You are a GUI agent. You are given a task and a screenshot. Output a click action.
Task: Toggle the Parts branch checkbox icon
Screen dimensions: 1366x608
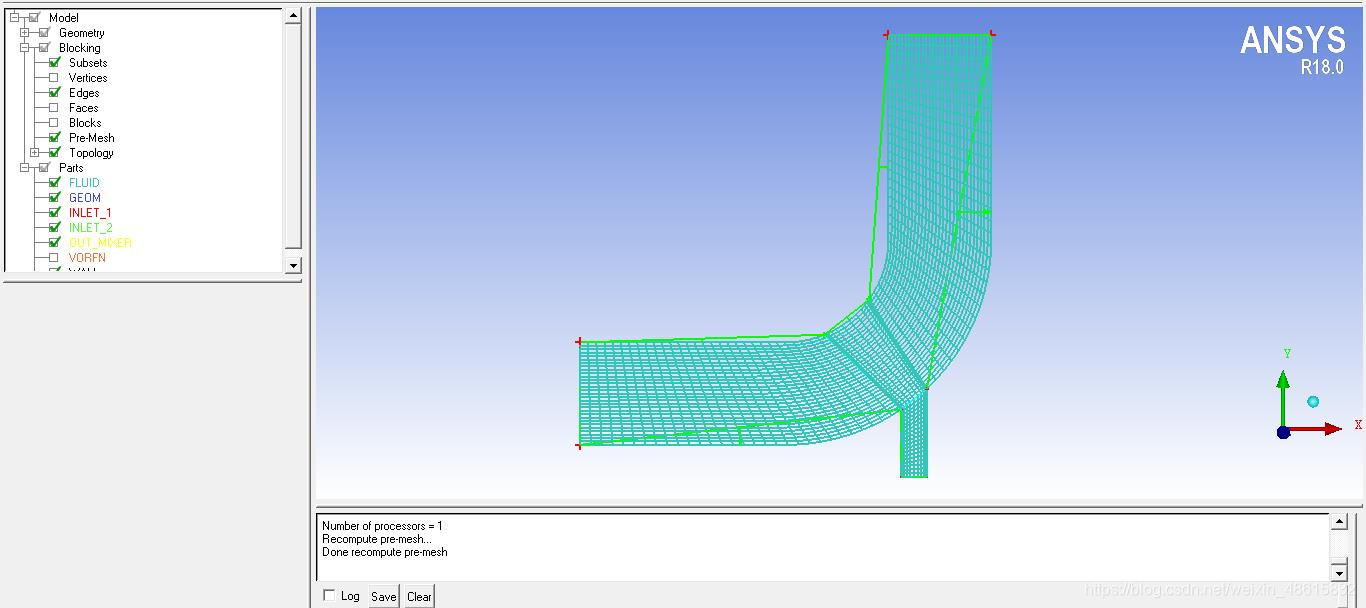tap(44, 168)
